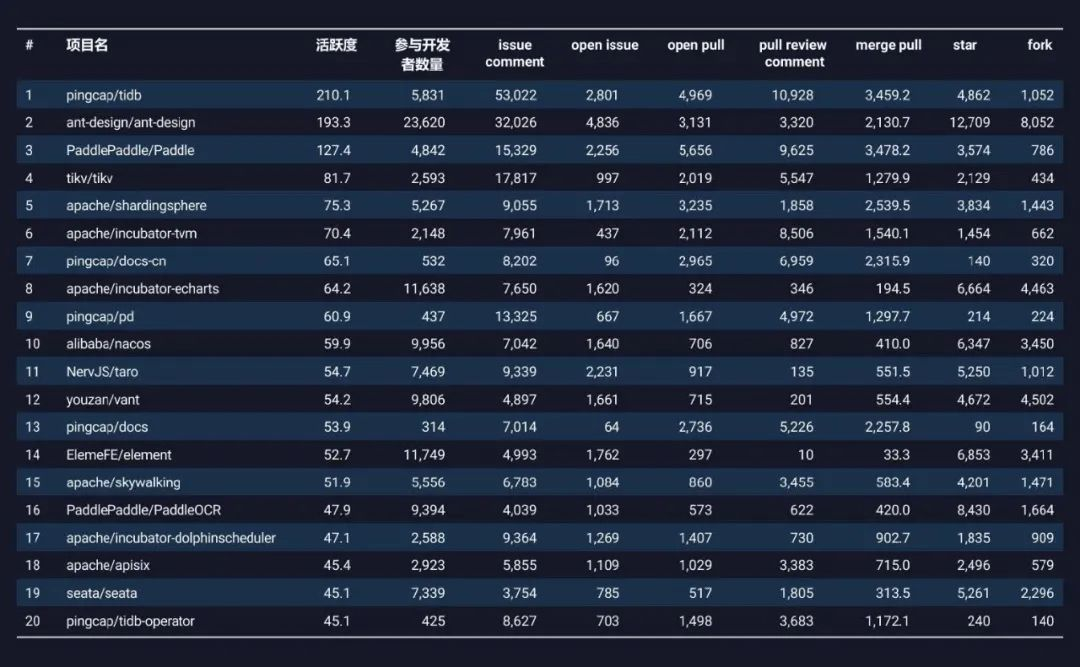This screenshot has width=1080, height=667.
Task: Select project name apache/incubator-echarts
Action: pyautogui.click(x=143, y=289)
